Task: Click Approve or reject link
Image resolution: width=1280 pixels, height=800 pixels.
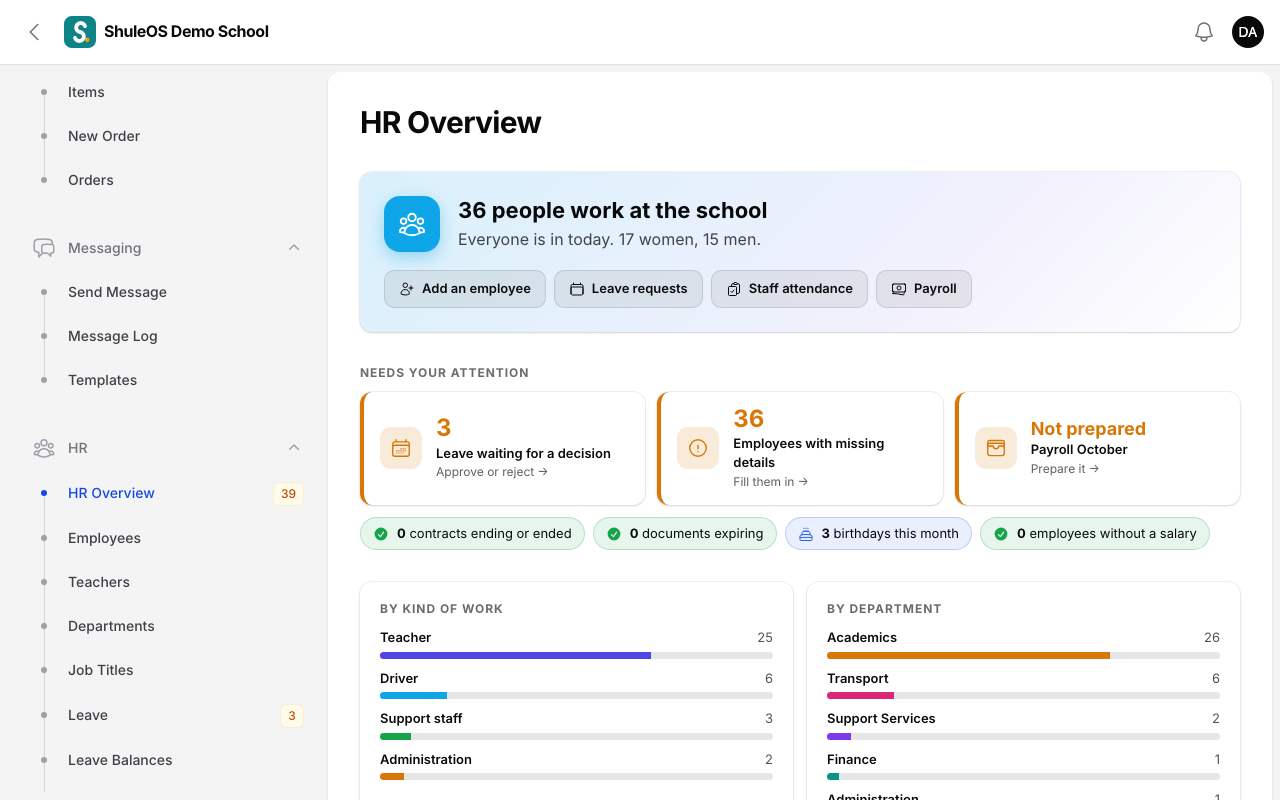Action: coord(492,472)
